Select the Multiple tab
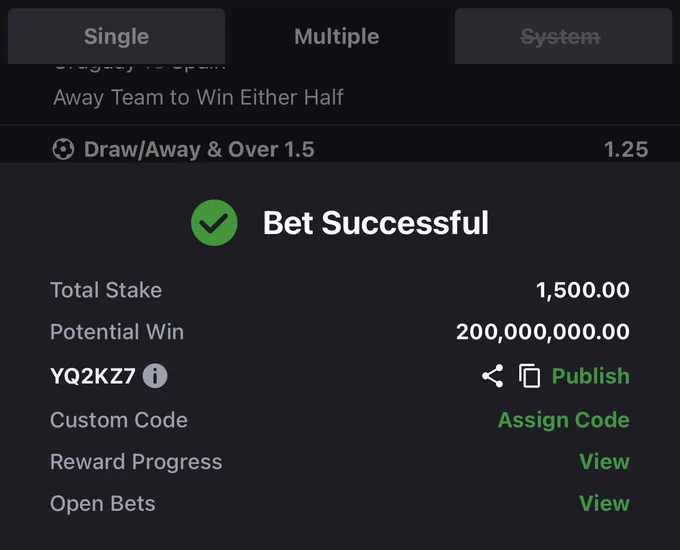This screenshot has height=550, width=680. point(337,36)
